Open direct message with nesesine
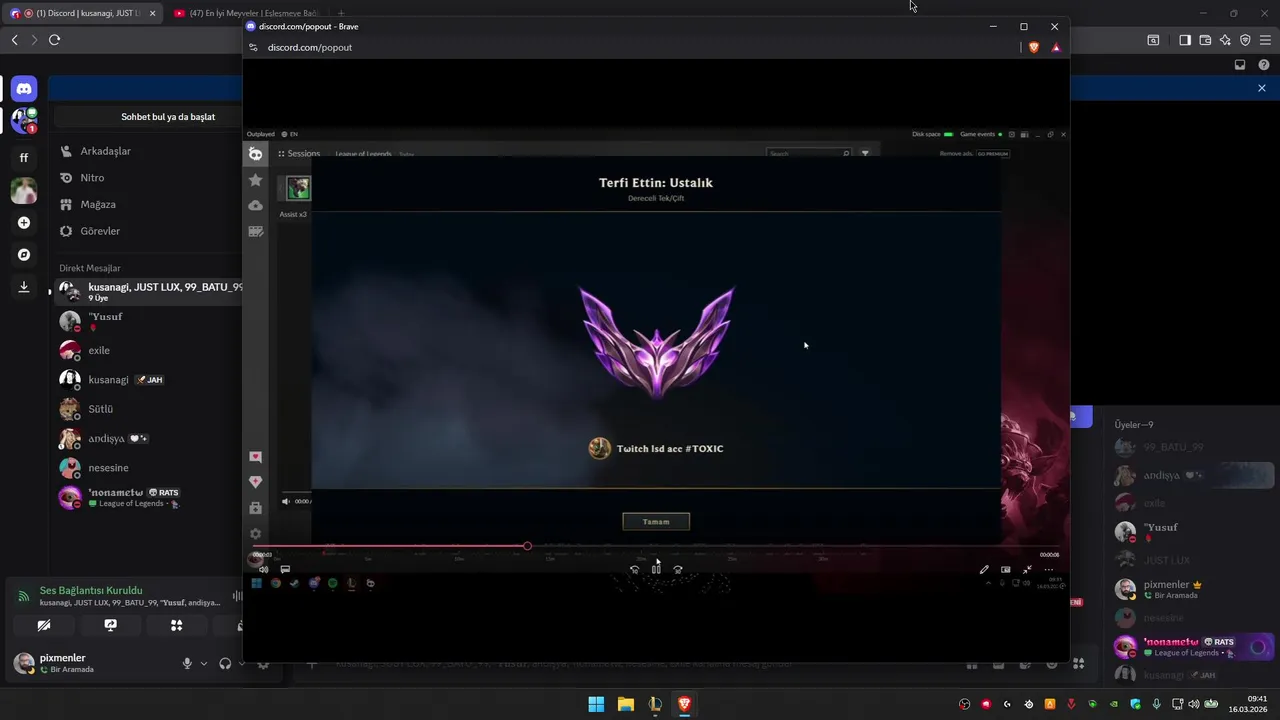This screenshot has height=720, width=1280. [x=148, y=468]
